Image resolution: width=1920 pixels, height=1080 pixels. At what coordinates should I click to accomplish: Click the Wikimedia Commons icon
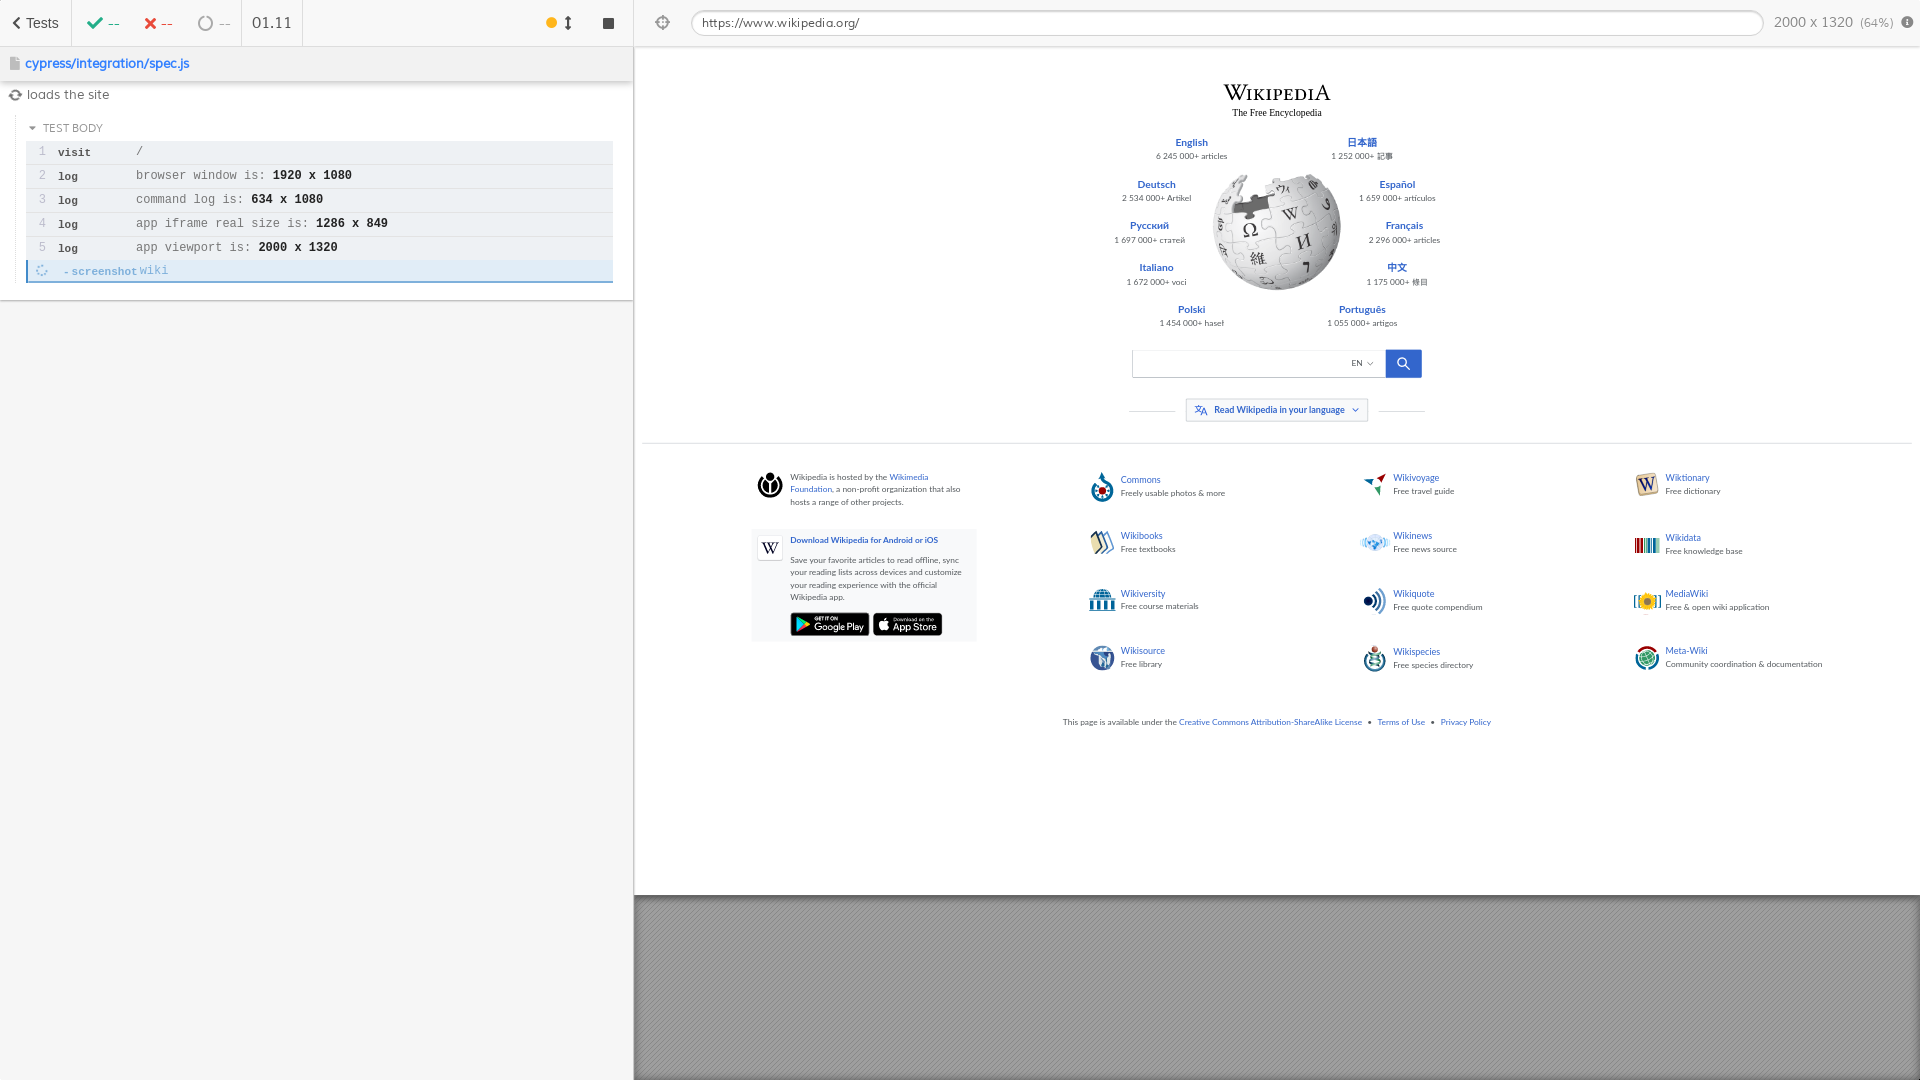click(x=1102, y=487)
